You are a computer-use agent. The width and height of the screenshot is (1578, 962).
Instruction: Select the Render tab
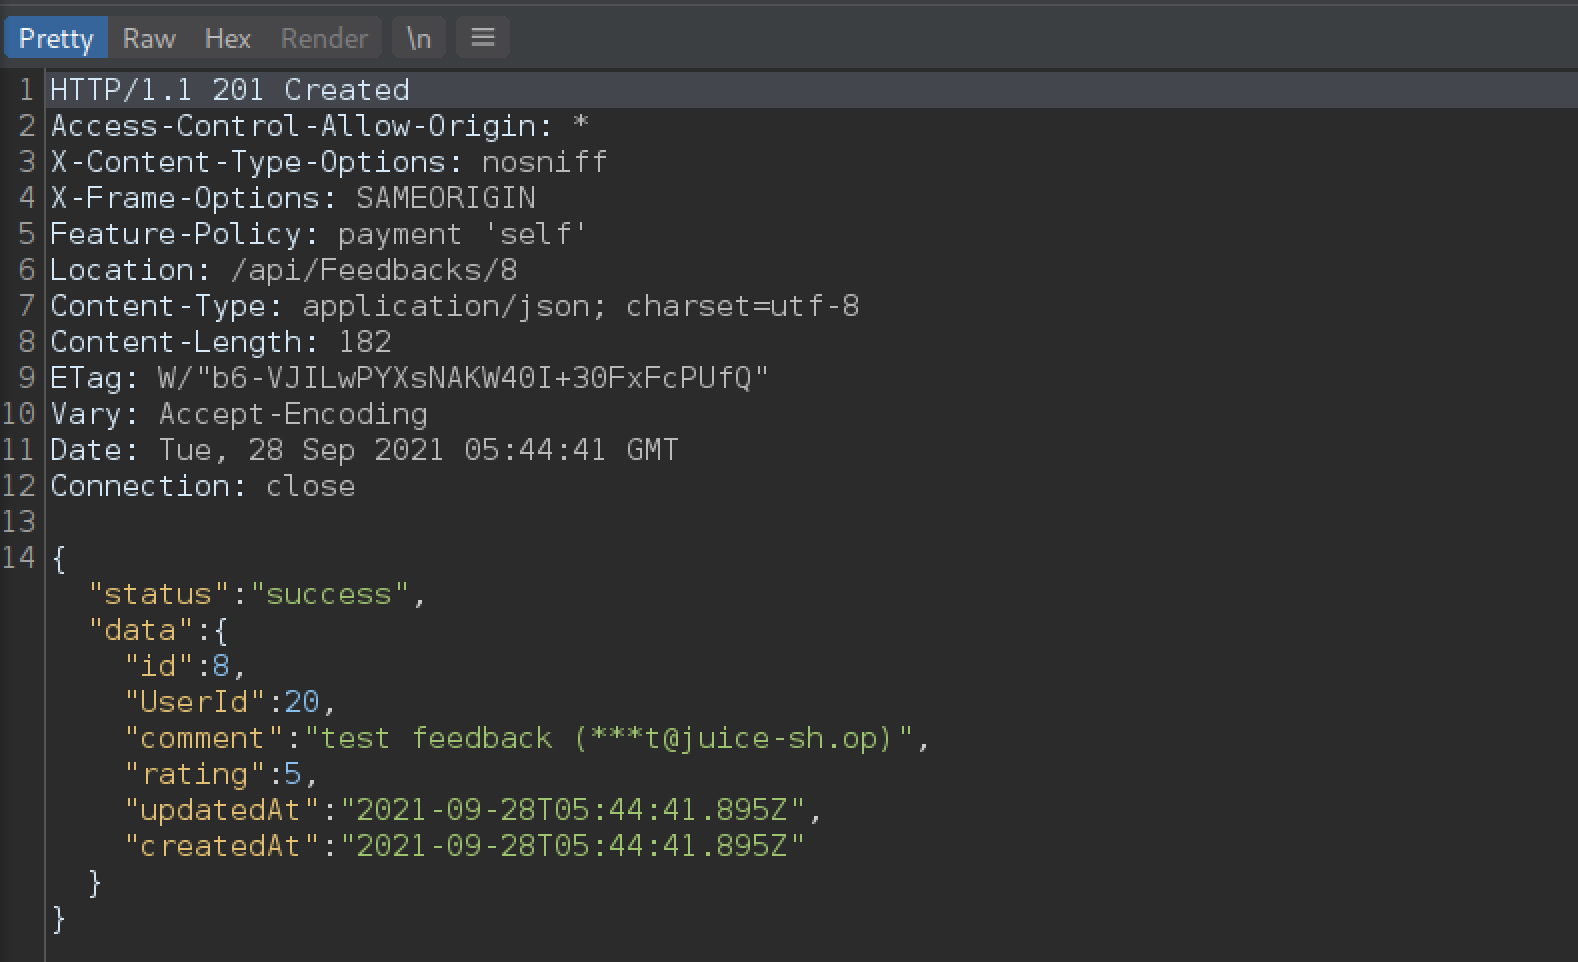324,38
